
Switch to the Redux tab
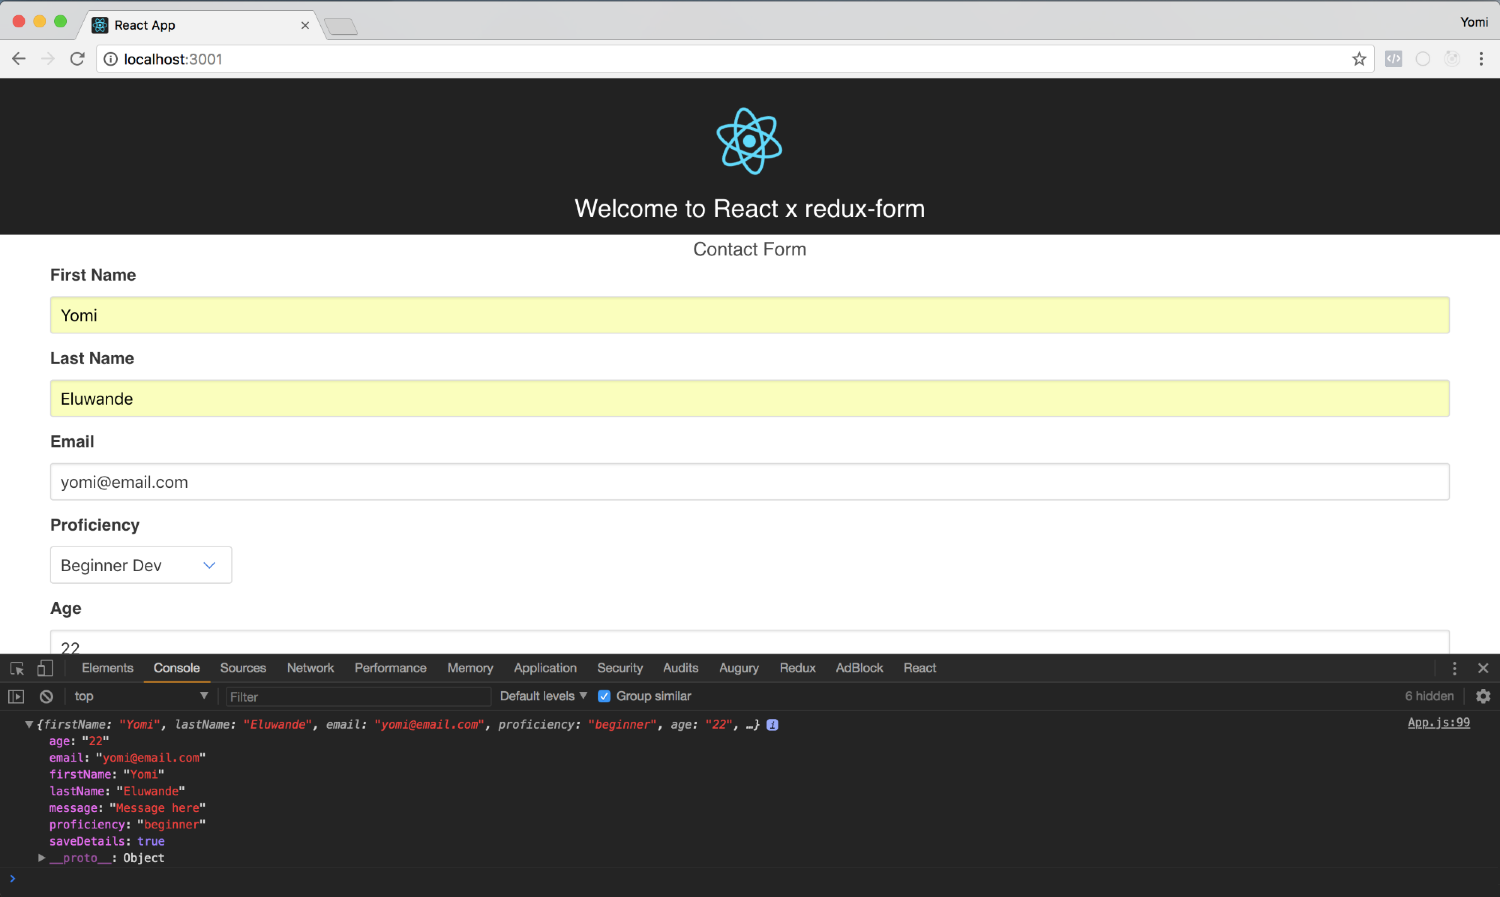797,668
